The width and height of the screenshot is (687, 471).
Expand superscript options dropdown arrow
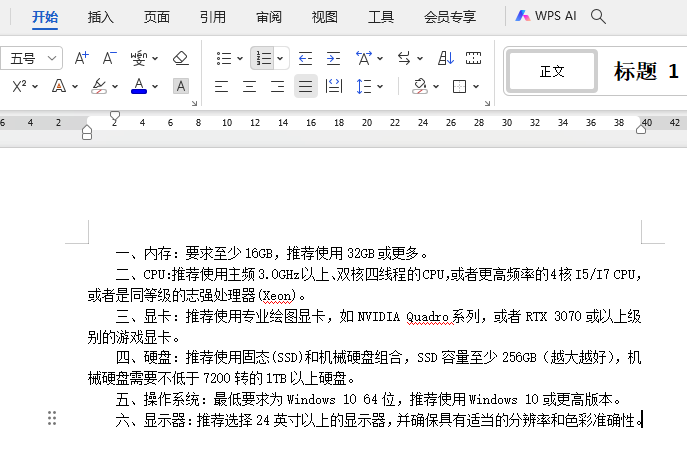35,87
